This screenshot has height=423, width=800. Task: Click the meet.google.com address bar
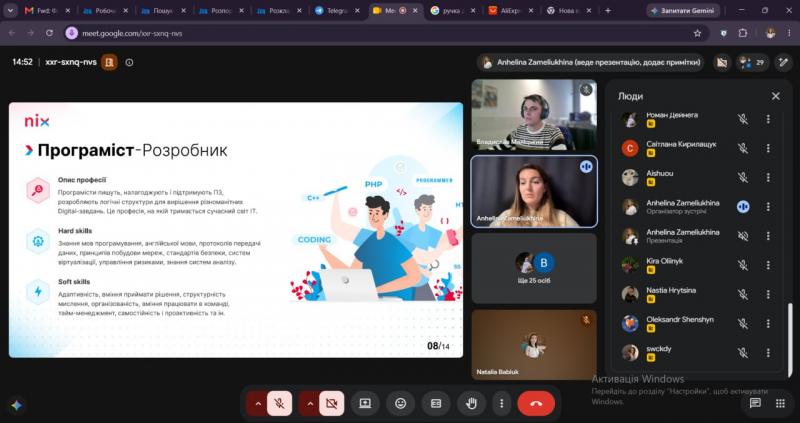tap(383, 33)
